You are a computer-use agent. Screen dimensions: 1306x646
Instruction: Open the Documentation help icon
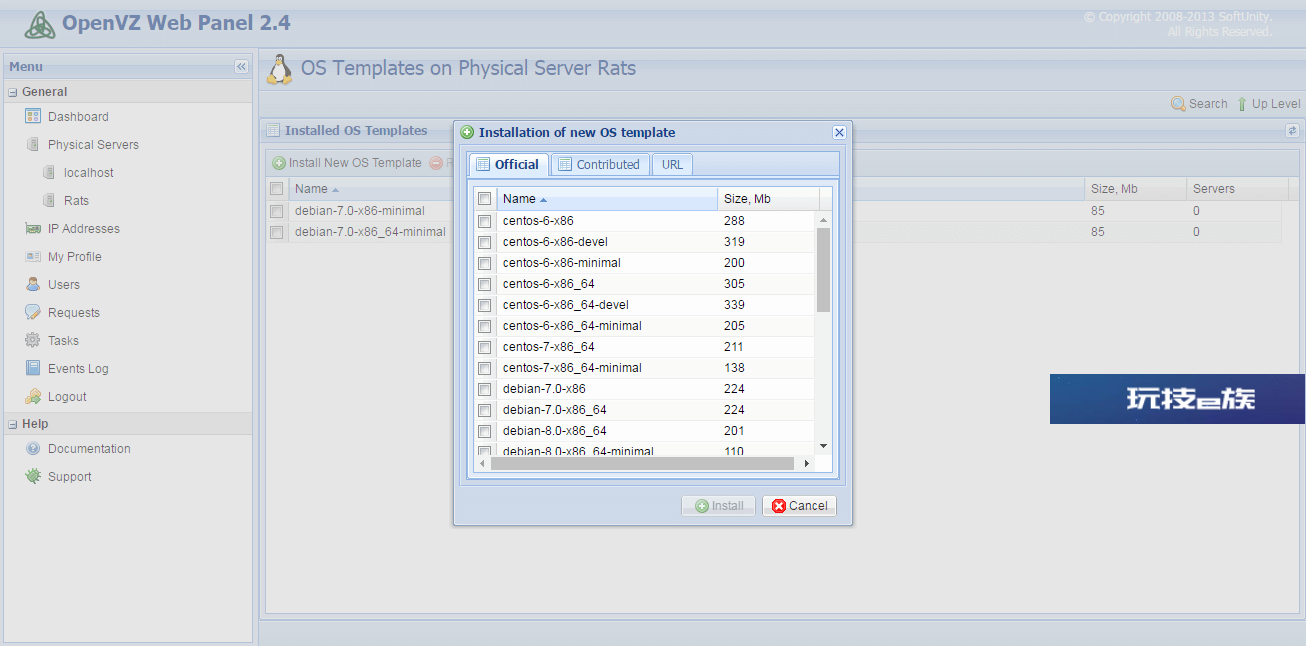(x=32, y=449)
